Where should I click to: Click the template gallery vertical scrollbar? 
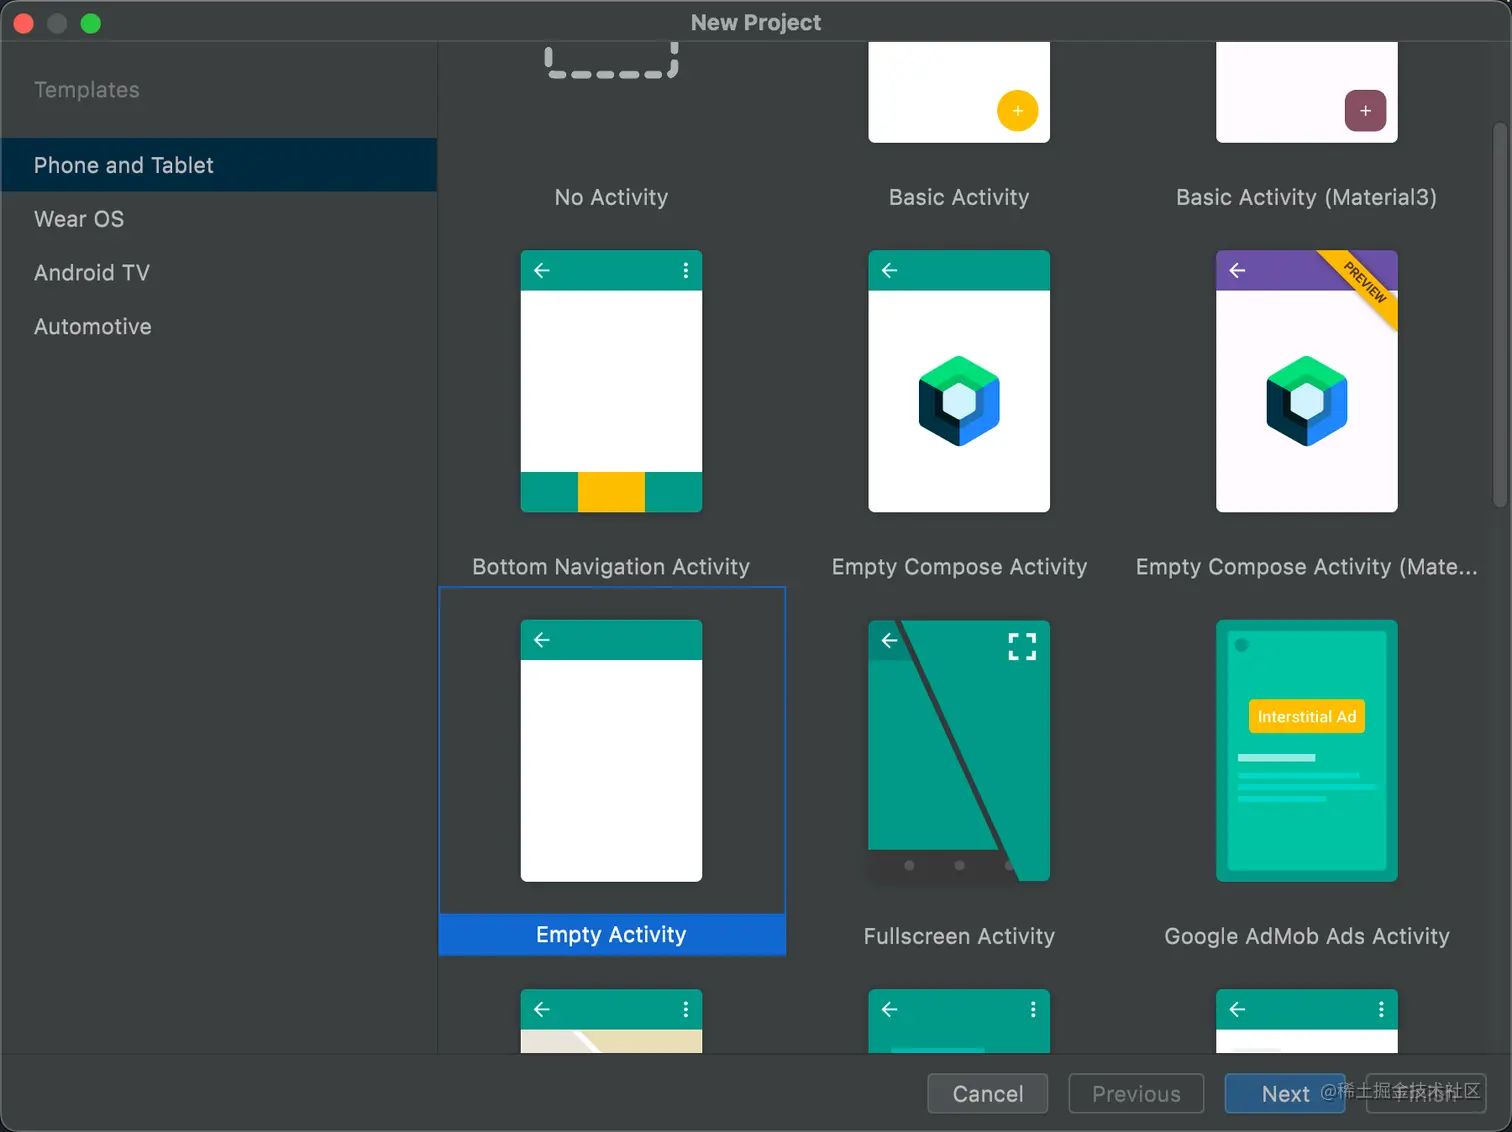click(x=1499, y=314)
